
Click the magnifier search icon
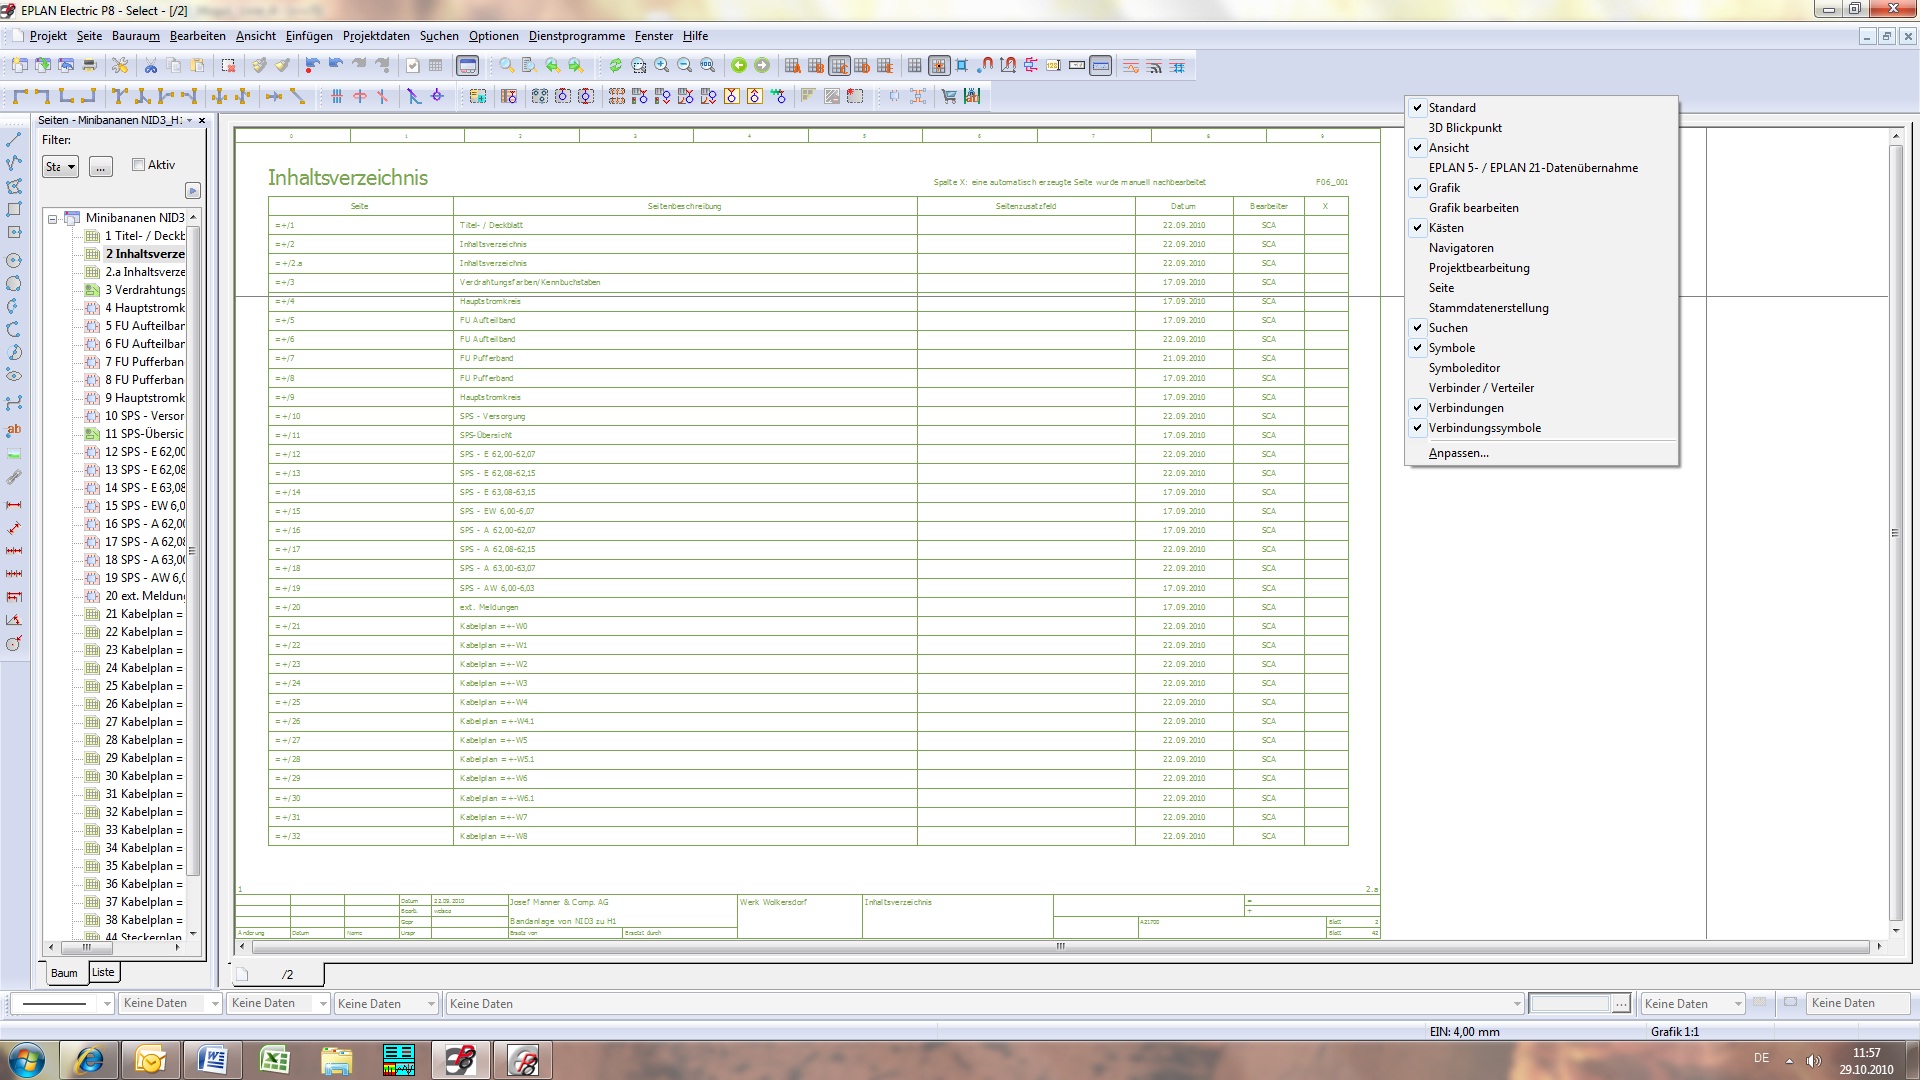tap(507, 66)
